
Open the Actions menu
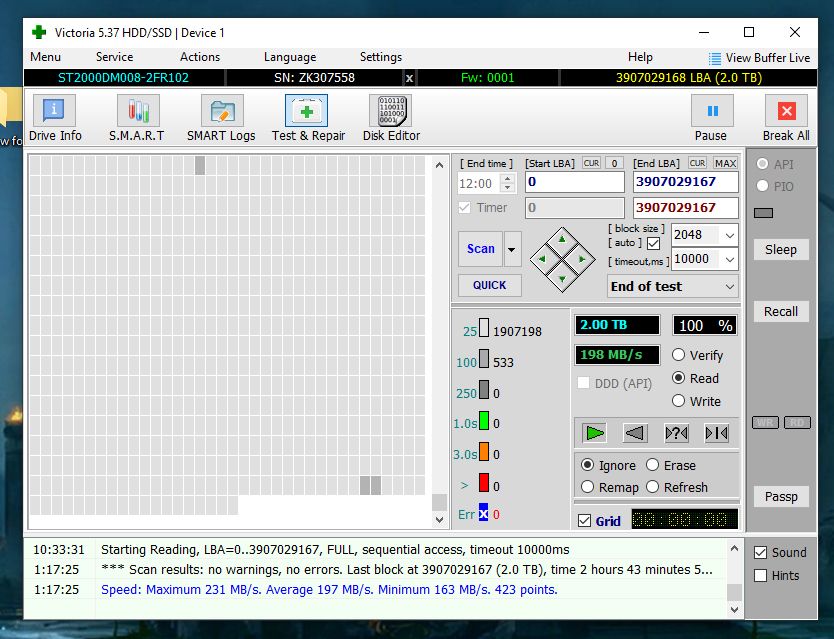[x=200, y=57]
